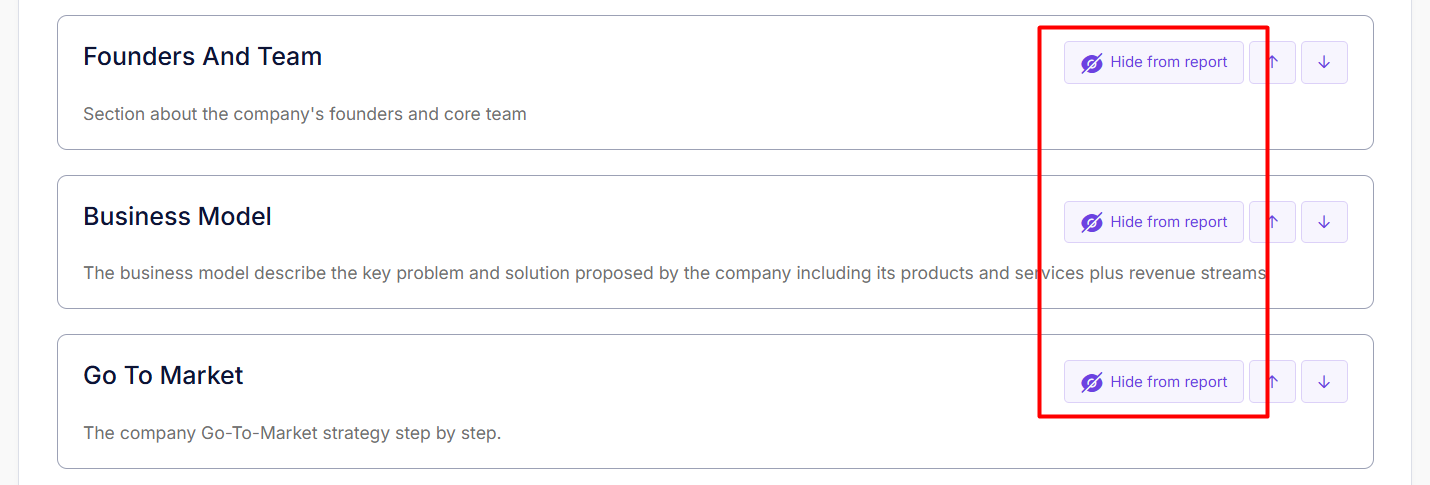Hide Business Model from report
The width and height of the screenshot is (1430, 485).
pyautogui.click(x=1167, y=222)
